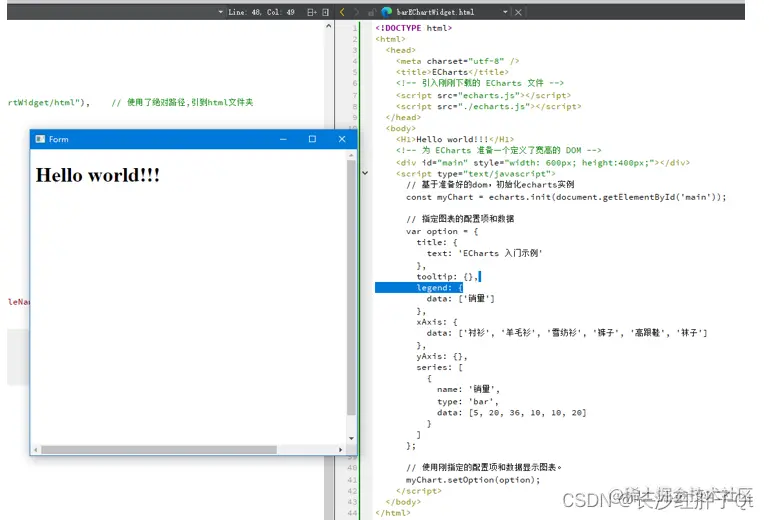Screen dimensions: 769x520
Task: Close the barEChartWidget.html document
Action: tap(518, 12)
